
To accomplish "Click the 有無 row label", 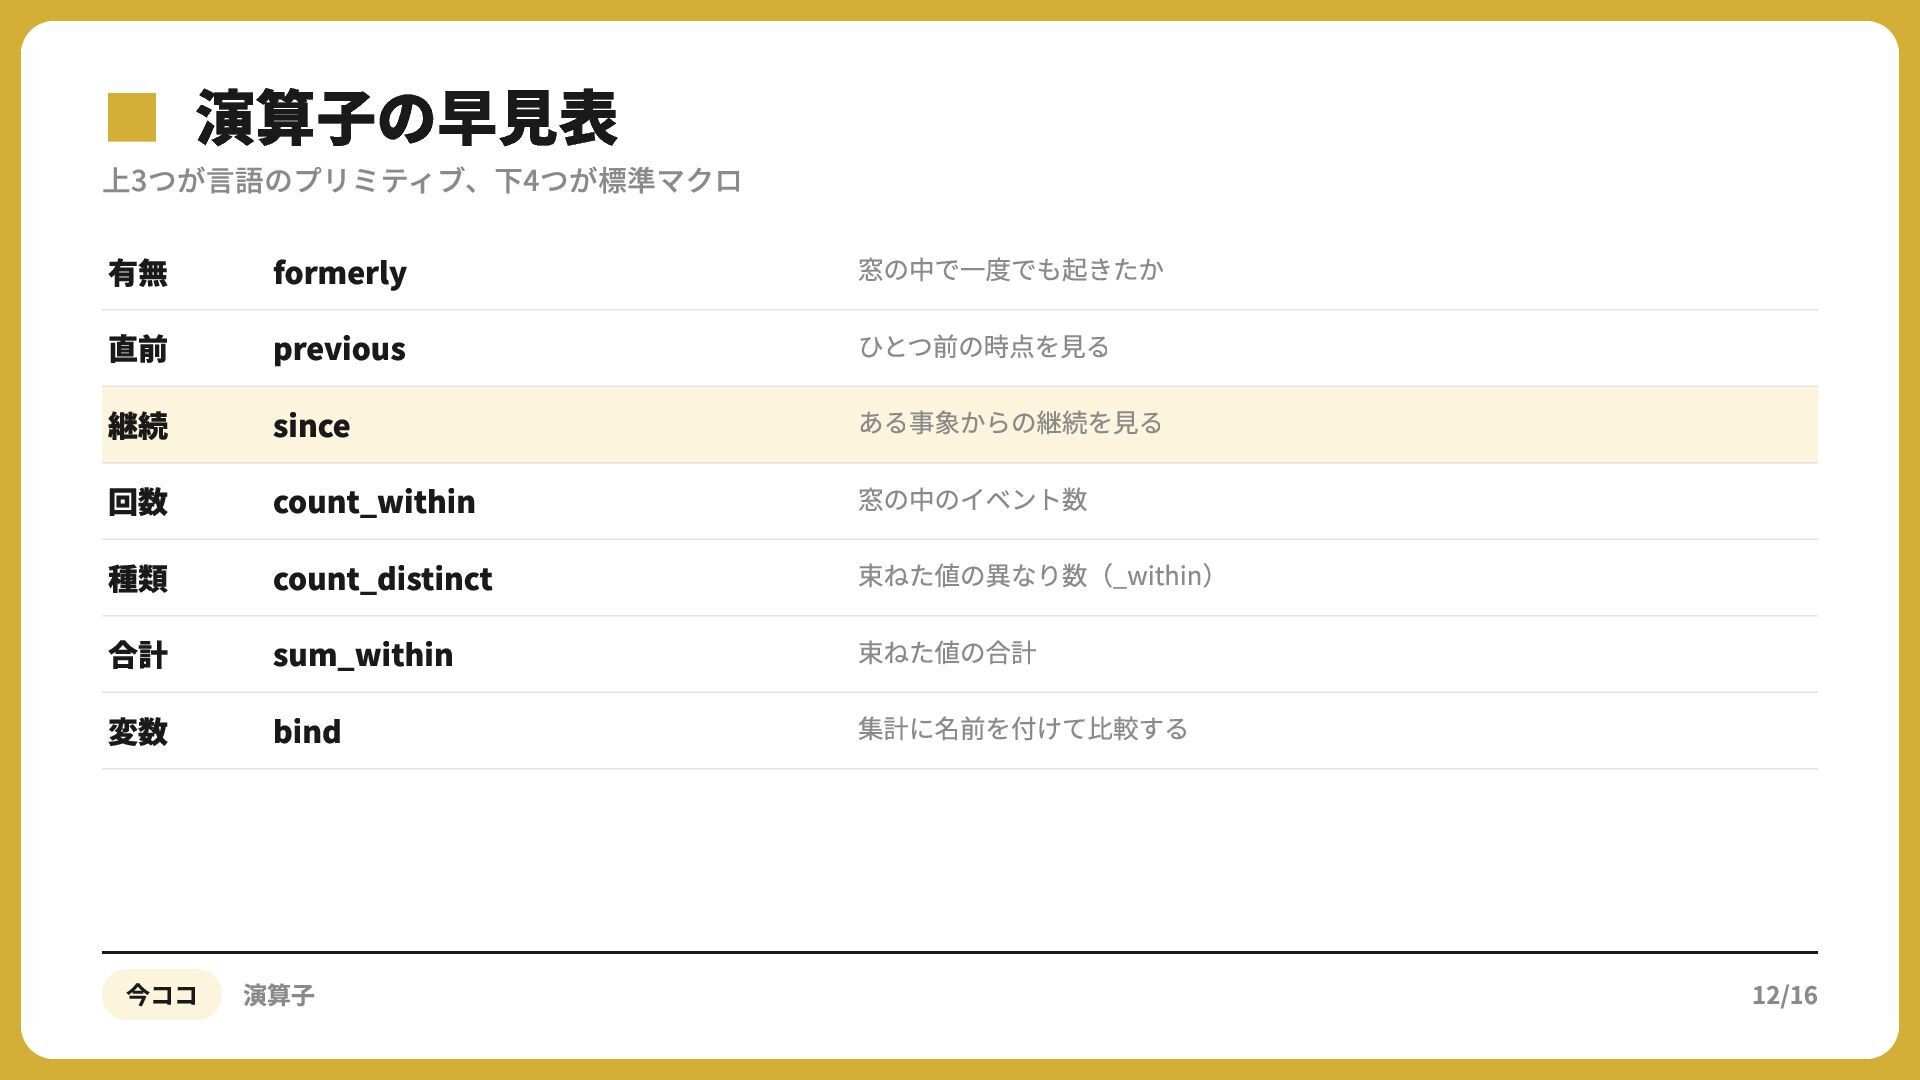I will [138, 273].
